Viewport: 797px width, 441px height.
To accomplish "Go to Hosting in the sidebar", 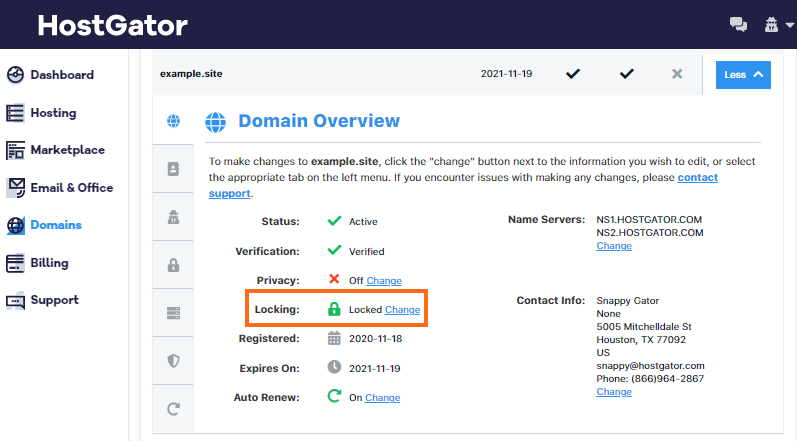I will tap(53, 113).
